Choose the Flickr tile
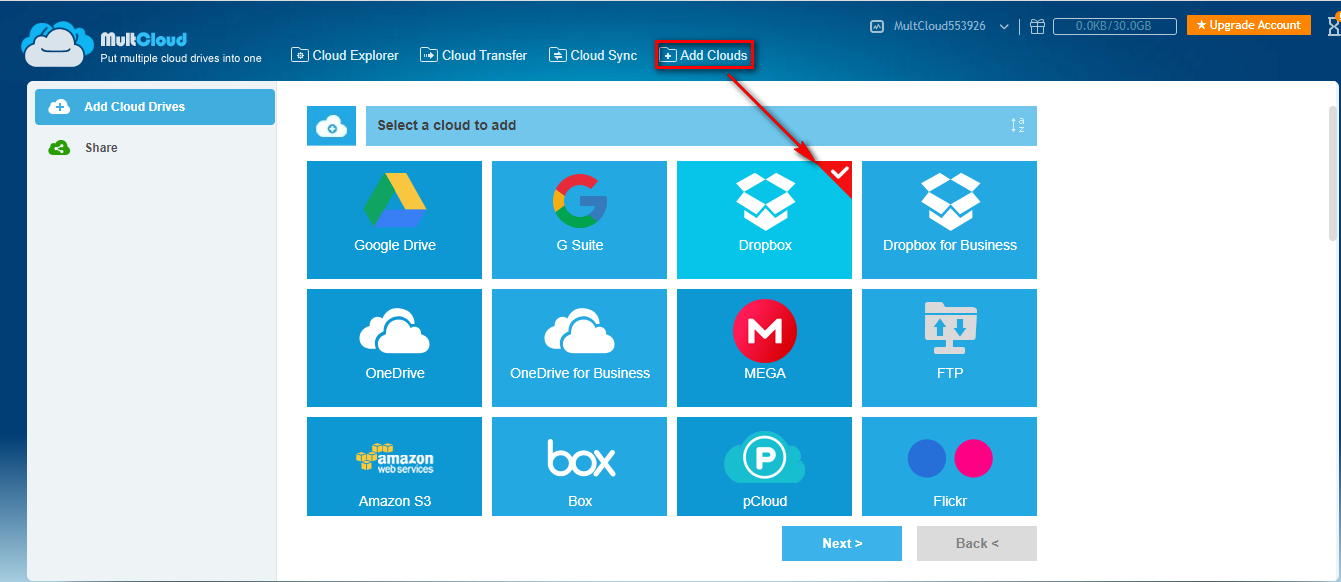This screenshot has height=582, width=1341. 949,466
